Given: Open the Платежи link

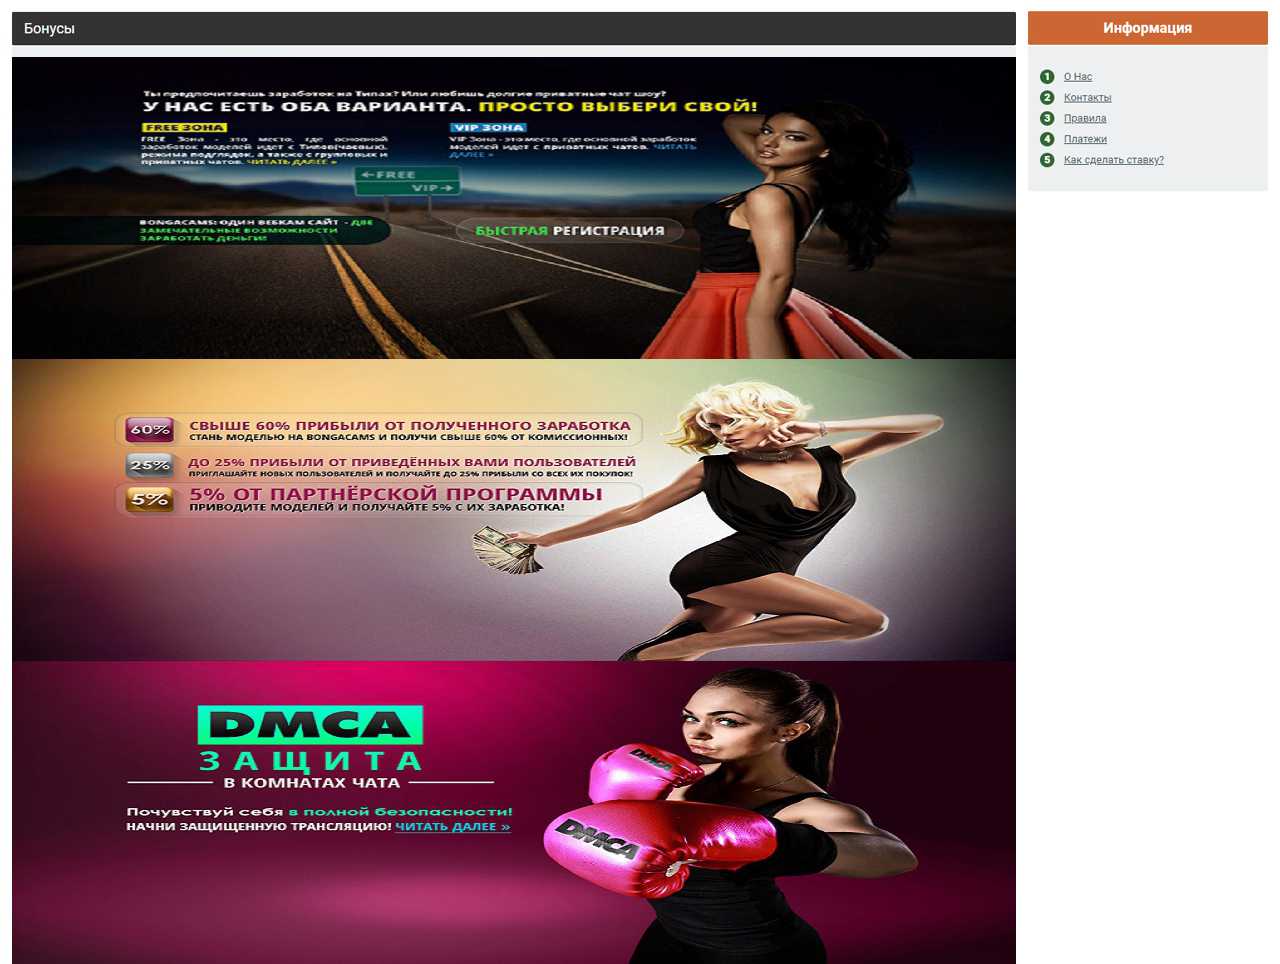Looking at the screenshot, I should [1085, 140].
